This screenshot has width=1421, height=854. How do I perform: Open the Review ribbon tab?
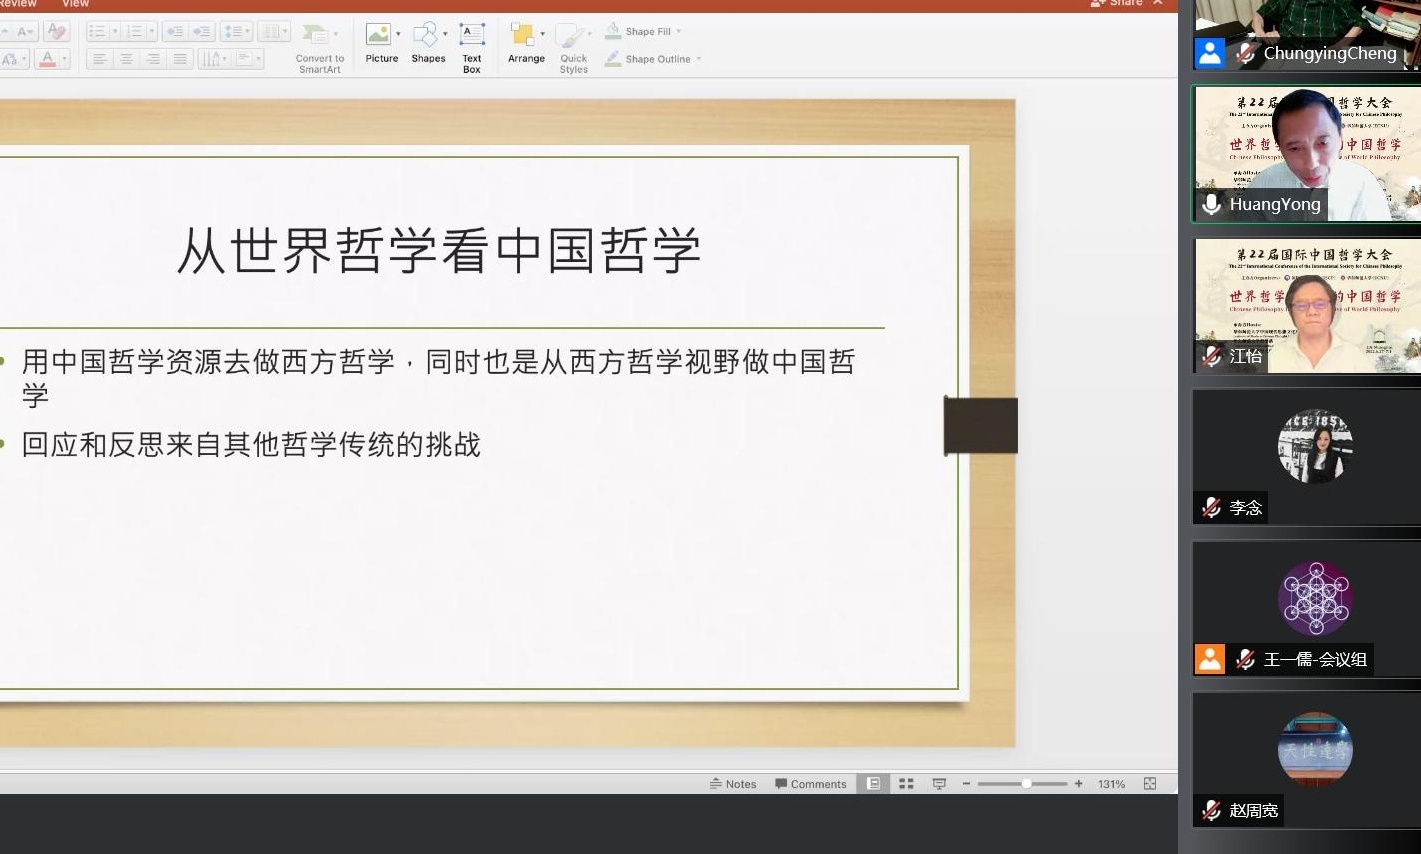18,4
